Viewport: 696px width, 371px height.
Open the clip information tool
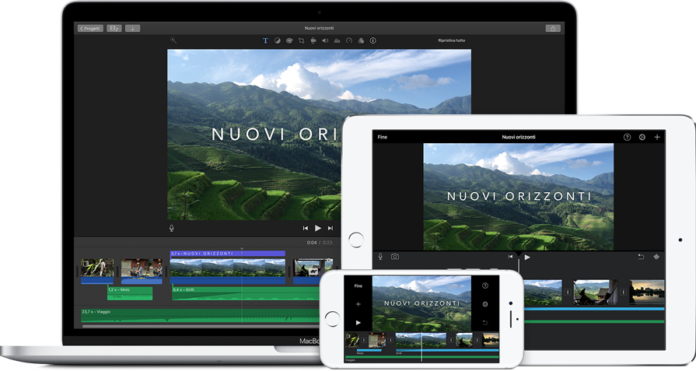[x=373, y=40]
